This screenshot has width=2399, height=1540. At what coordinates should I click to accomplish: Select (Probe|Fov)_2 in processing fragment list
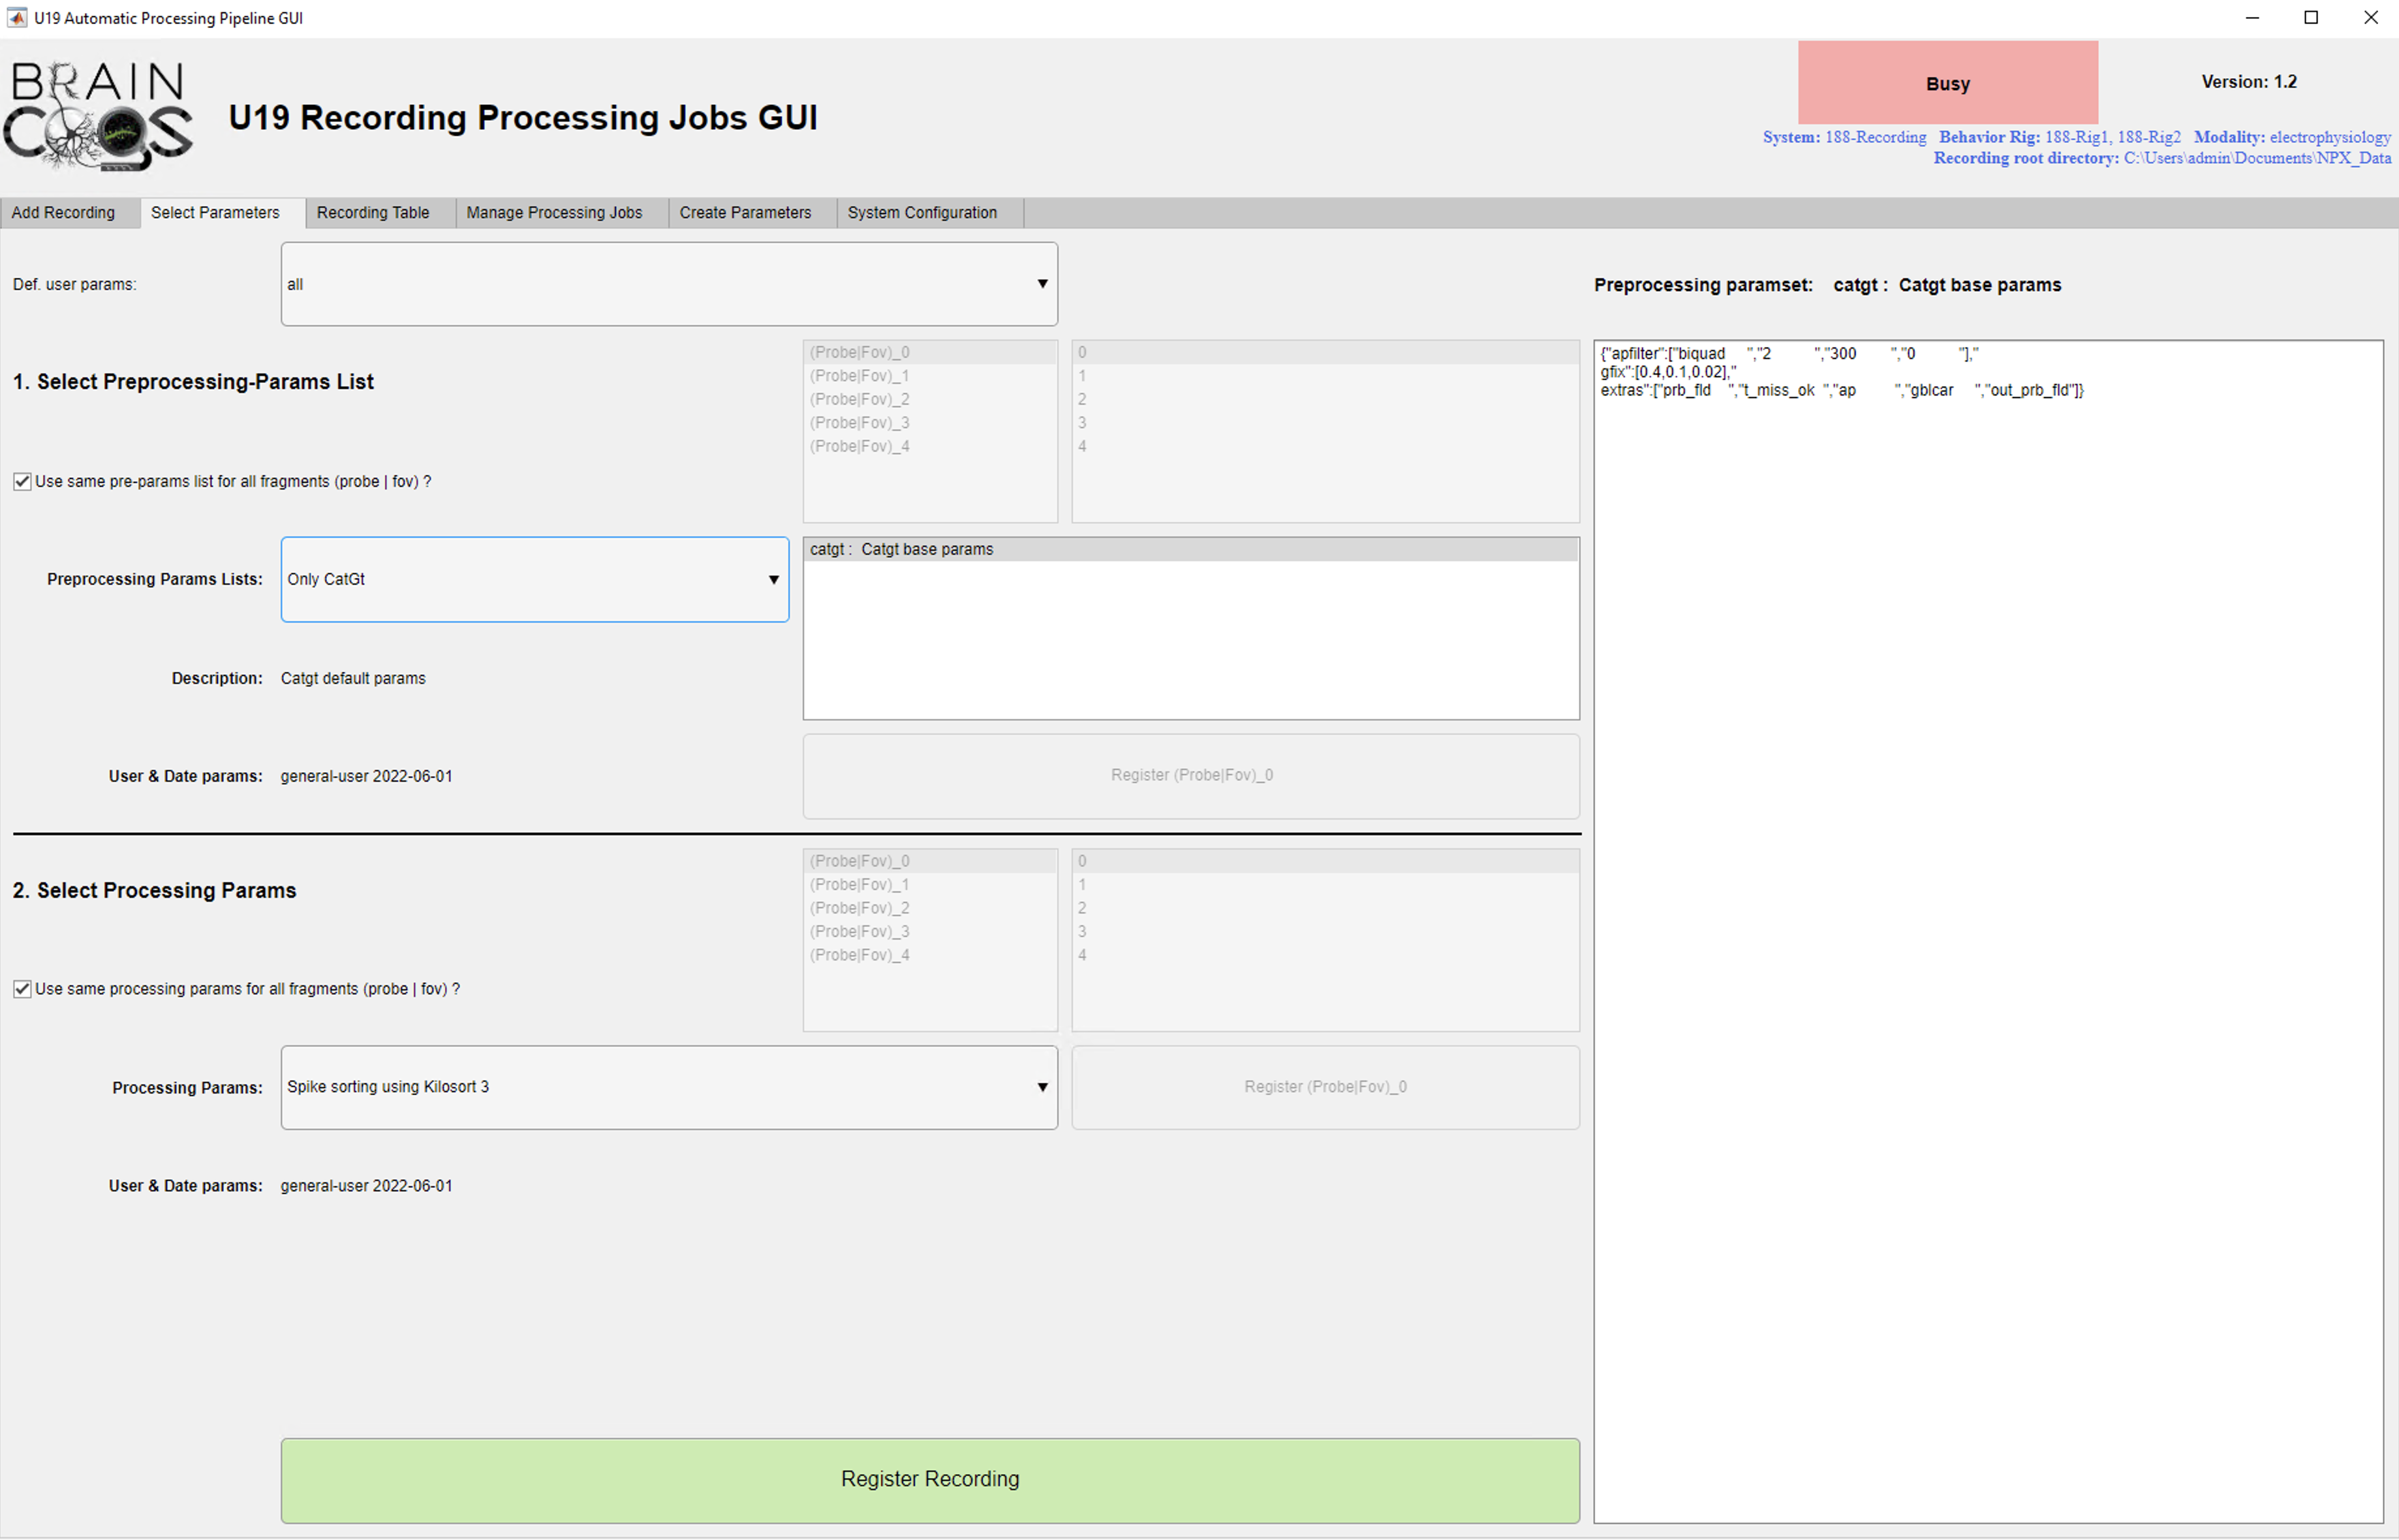[x=930, y=908]
